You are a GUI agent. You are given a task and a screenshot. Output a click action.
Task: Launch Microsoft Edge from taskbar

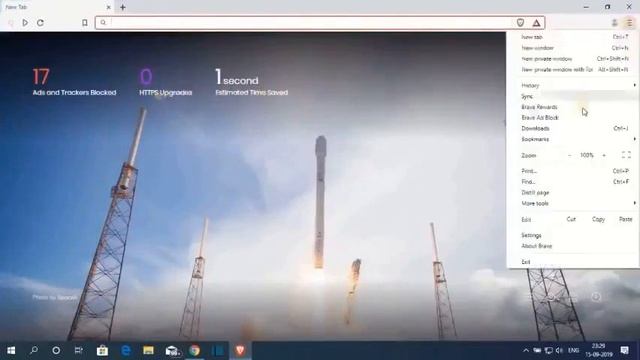pyautogui.click(x=126, y=350)
